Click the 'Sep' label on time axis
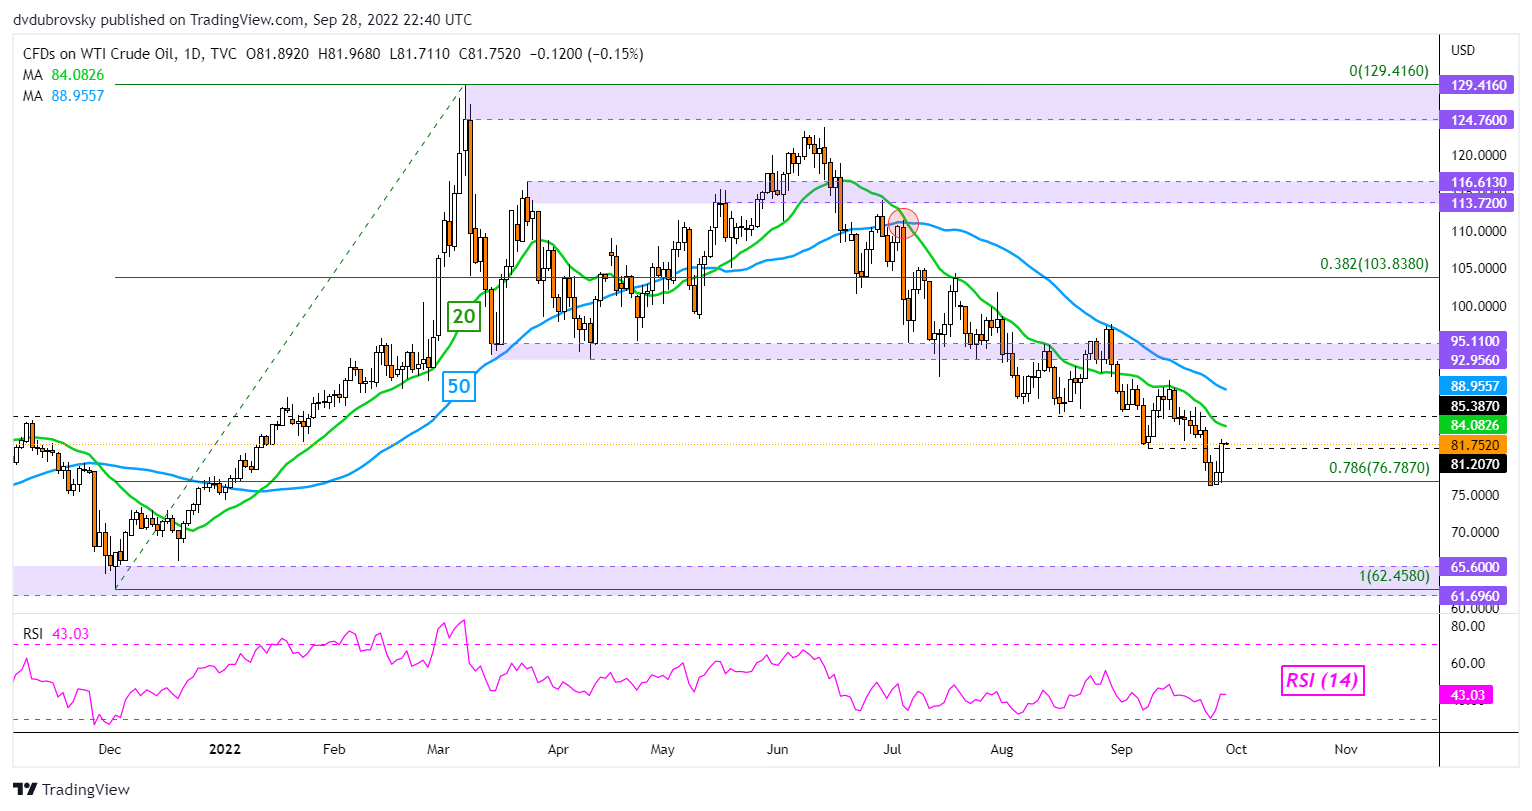 point(1122,749)
